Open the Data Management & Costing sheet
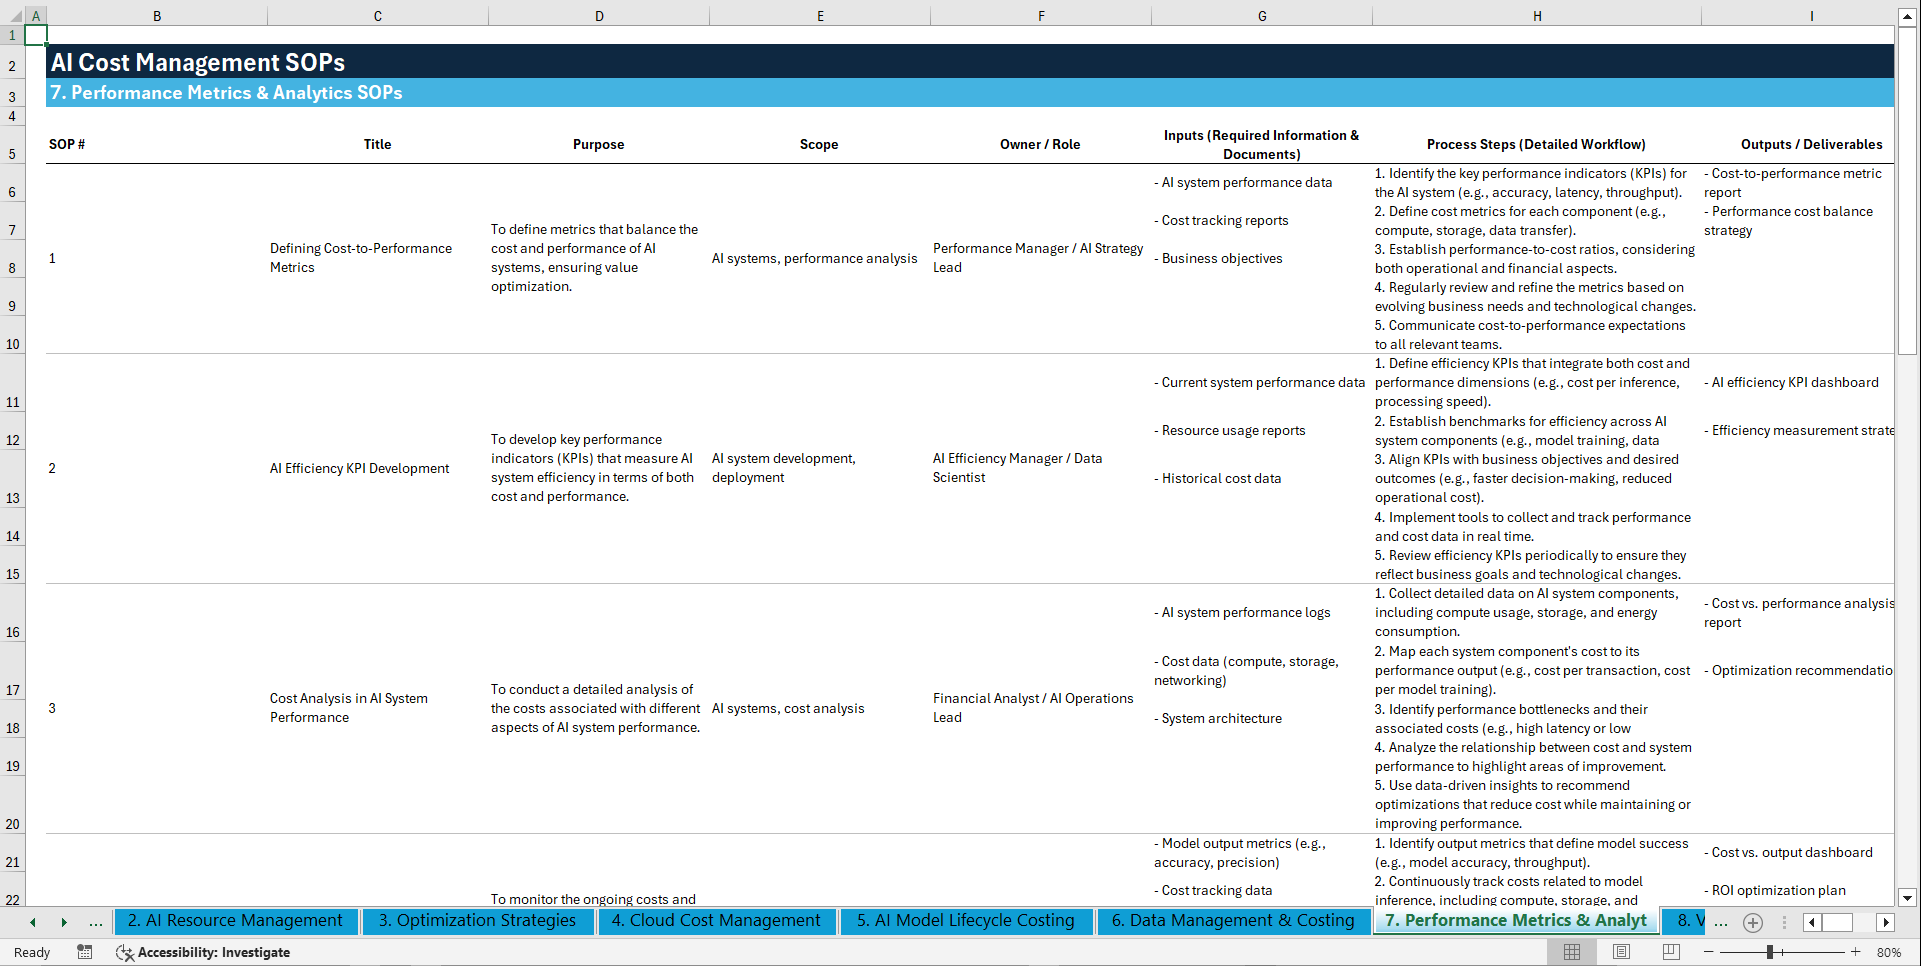1921x966 pixels. (1234, 921)
